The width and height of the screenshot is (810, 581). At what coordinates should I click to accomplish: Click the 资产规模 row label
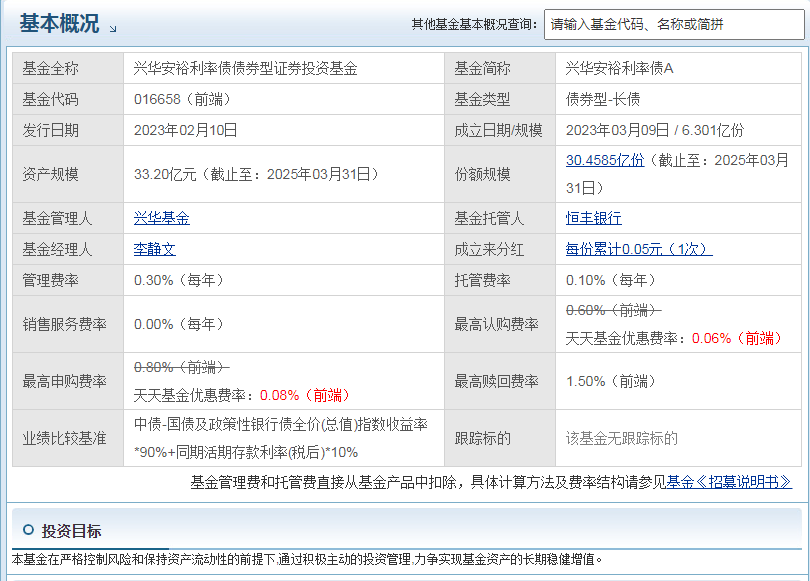(x=50, y=174)
